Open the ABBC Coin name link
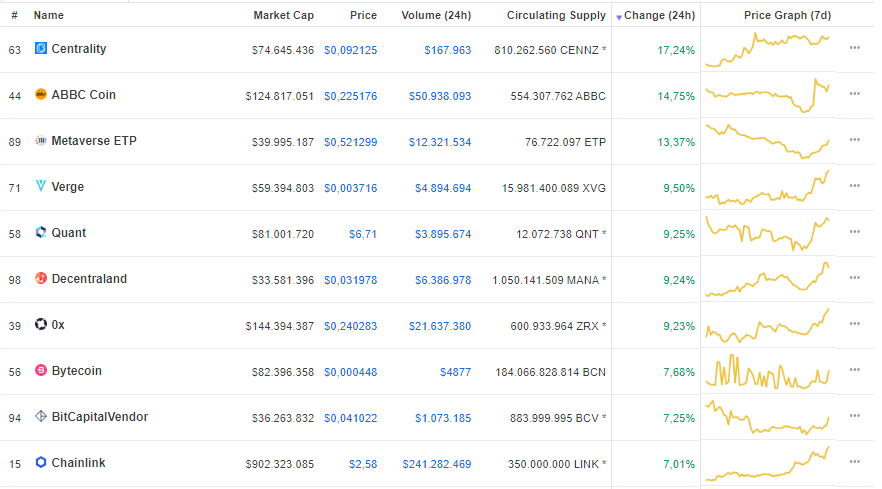The image size is (882, 489). (x=83, y=95)
